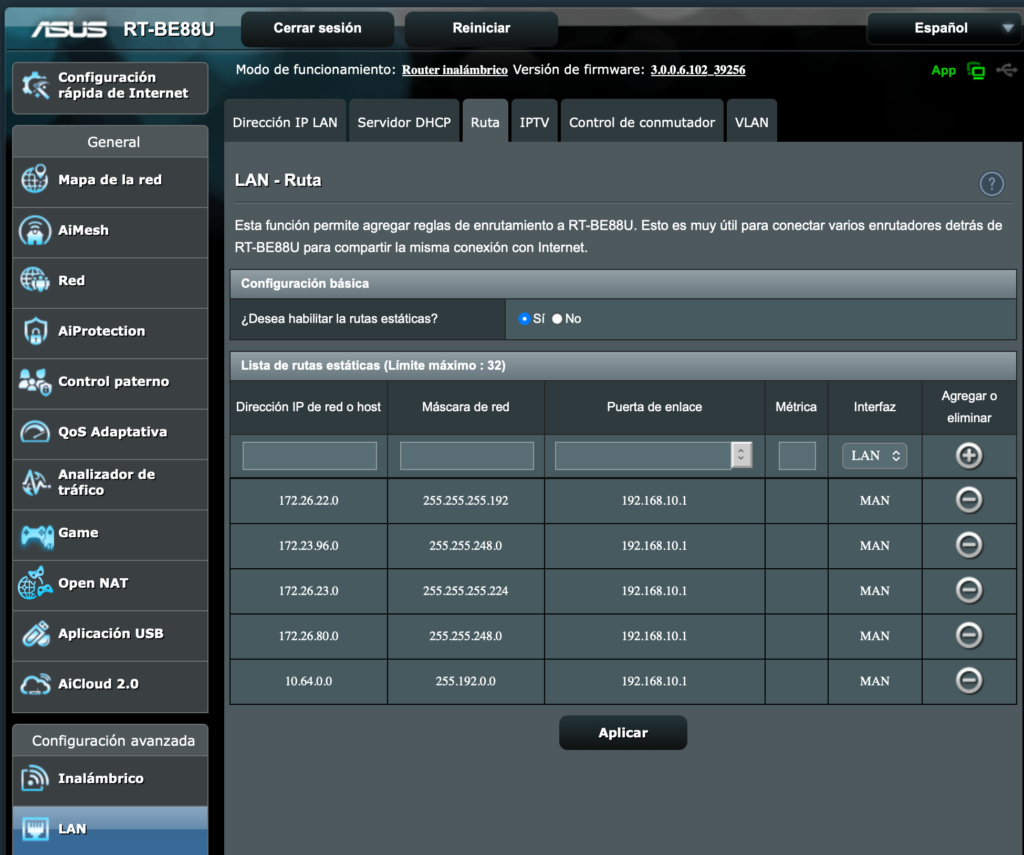Screen dimensions: 1024x855
Task: Open LAN icon in advanced settings
Action: pyautogui.click(x=35, y=829)
